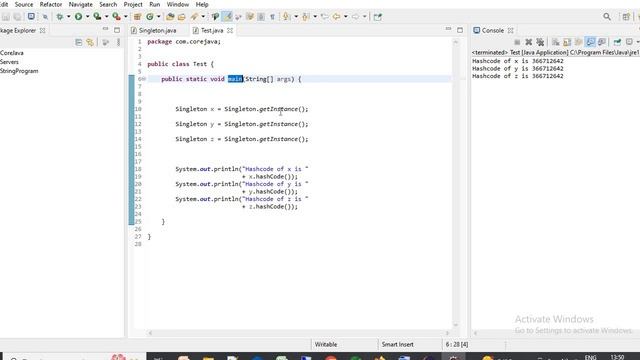The image size is (640, 360).
Task: Create a New Java Package icon
Action: coord(138,17)
